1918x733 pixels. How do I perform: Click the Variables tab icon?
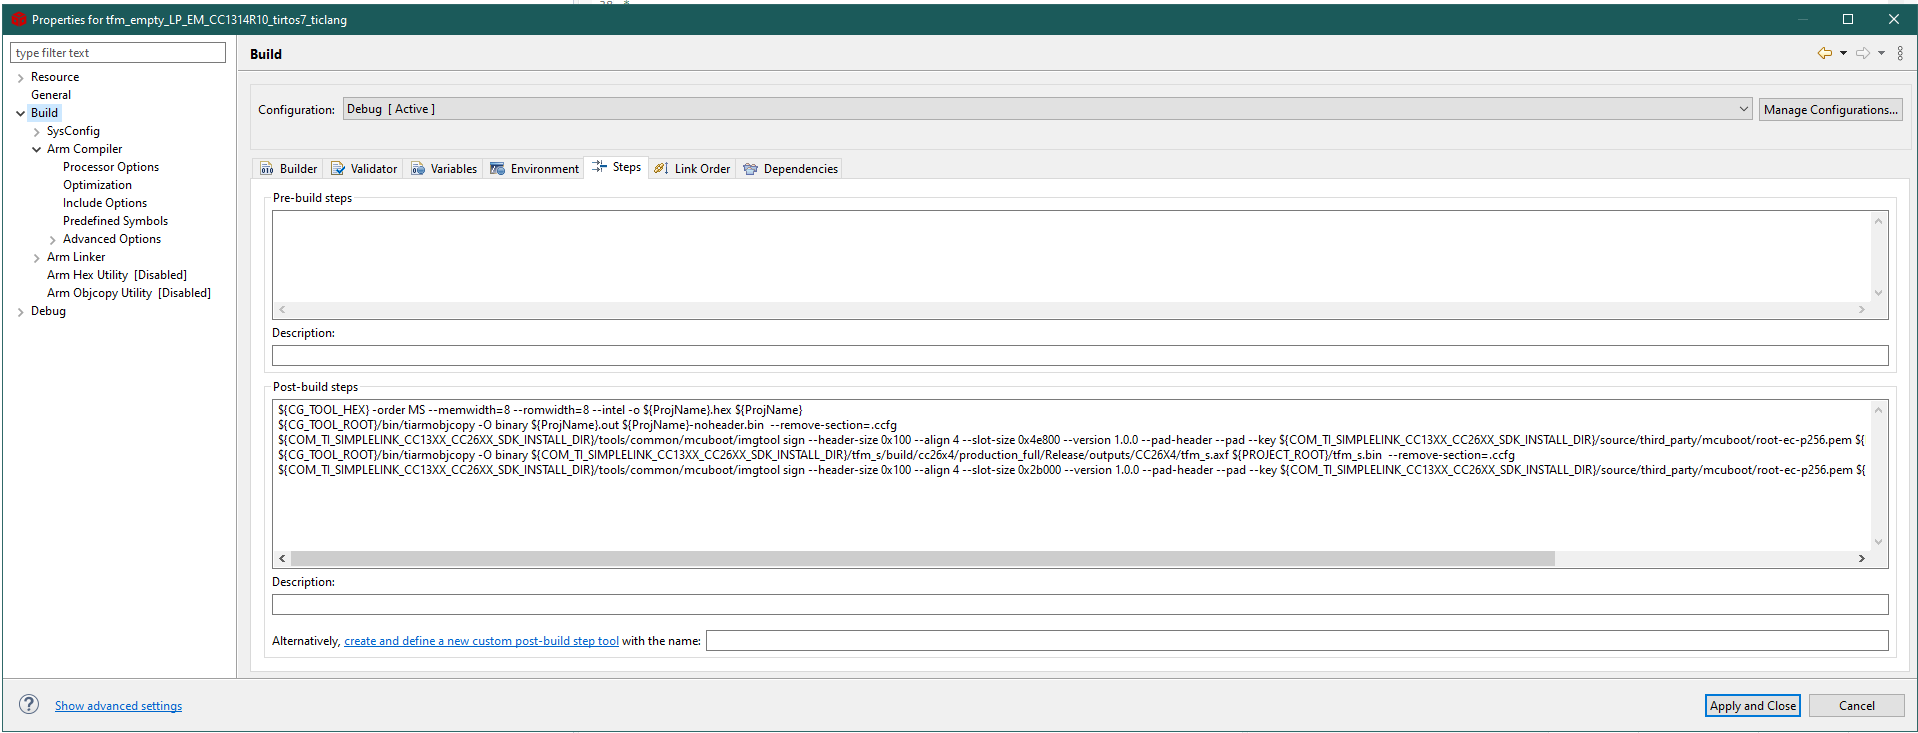[x=418, y=169]
